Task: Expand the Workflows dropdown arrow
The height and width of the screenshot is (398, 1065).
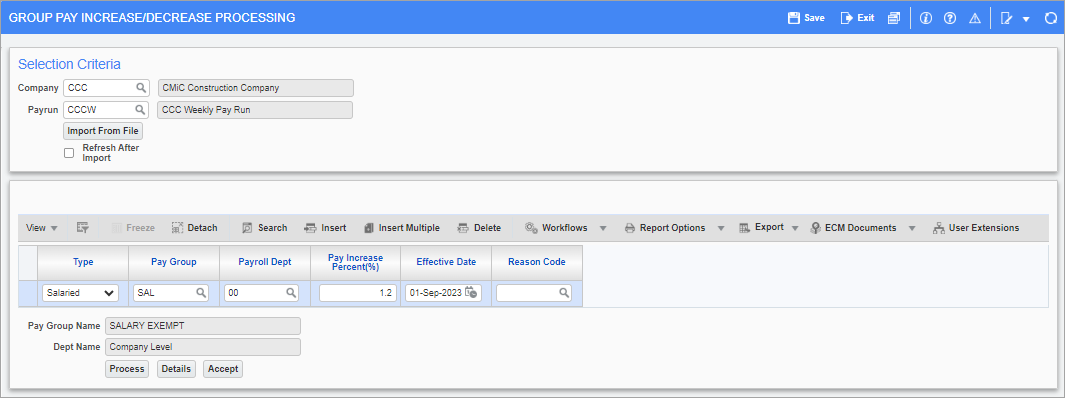Action: tap(602, 228)
